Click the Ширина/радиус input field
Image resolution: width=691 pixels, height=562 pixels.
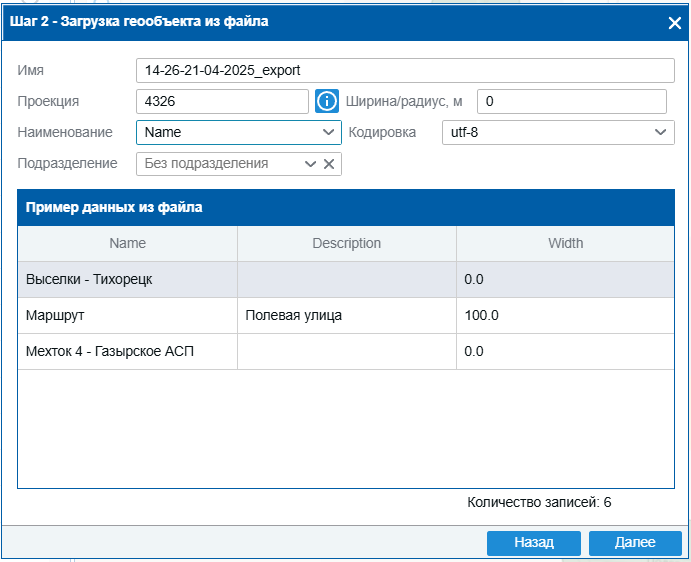pos(571,102)
